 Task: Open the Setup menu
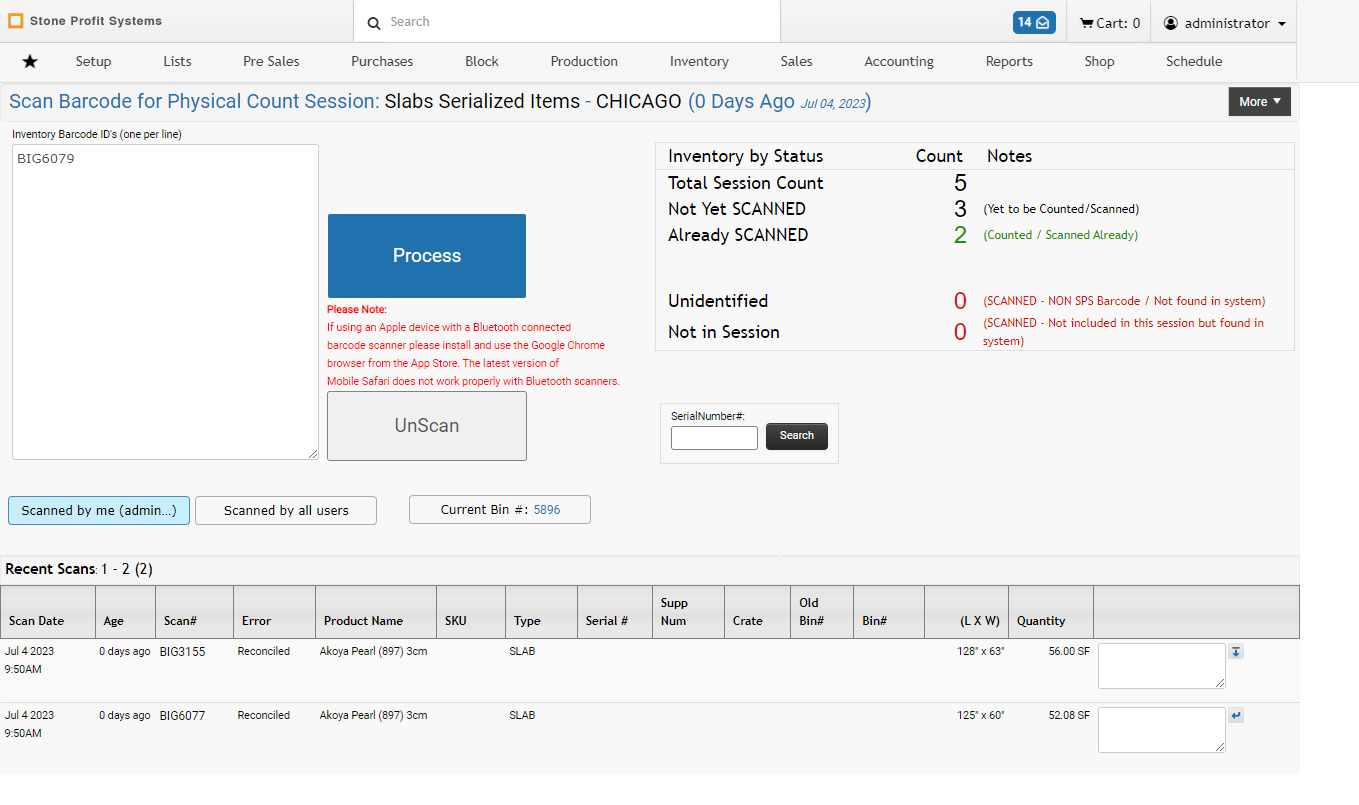point(93,61)
